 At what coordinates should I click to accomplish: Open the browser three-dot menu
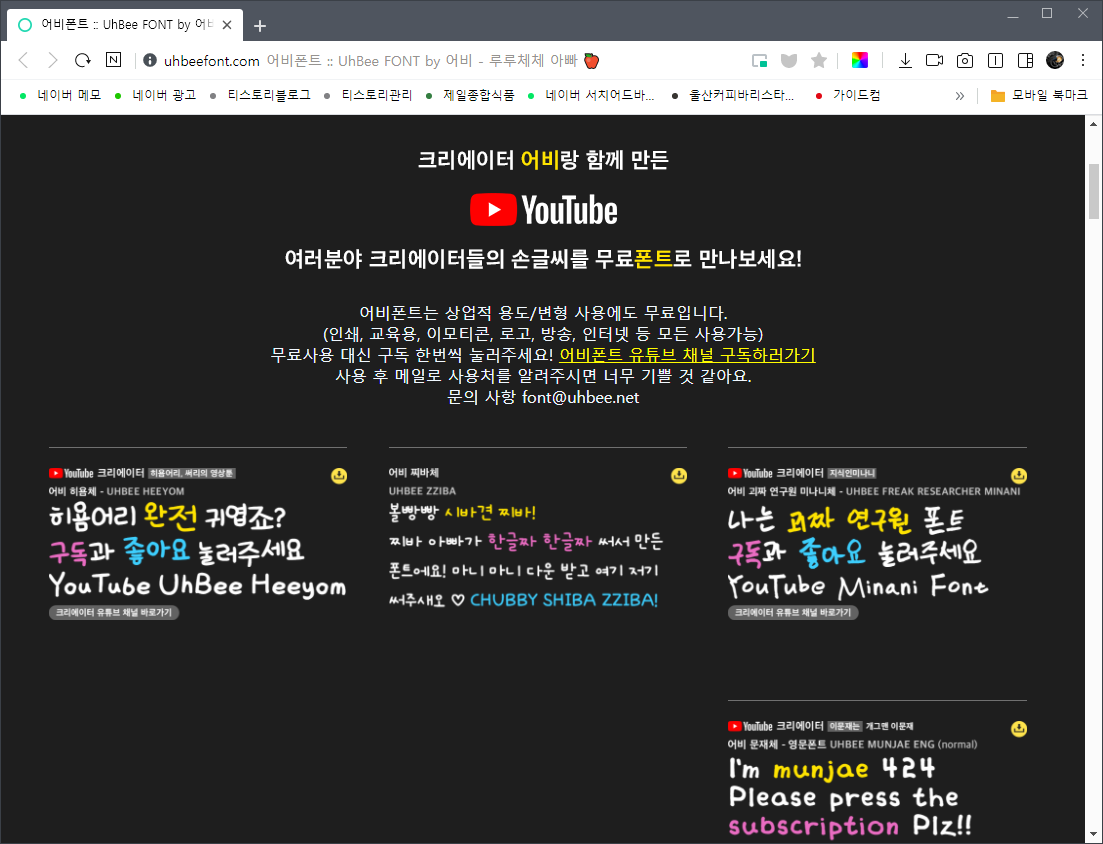1083,60
